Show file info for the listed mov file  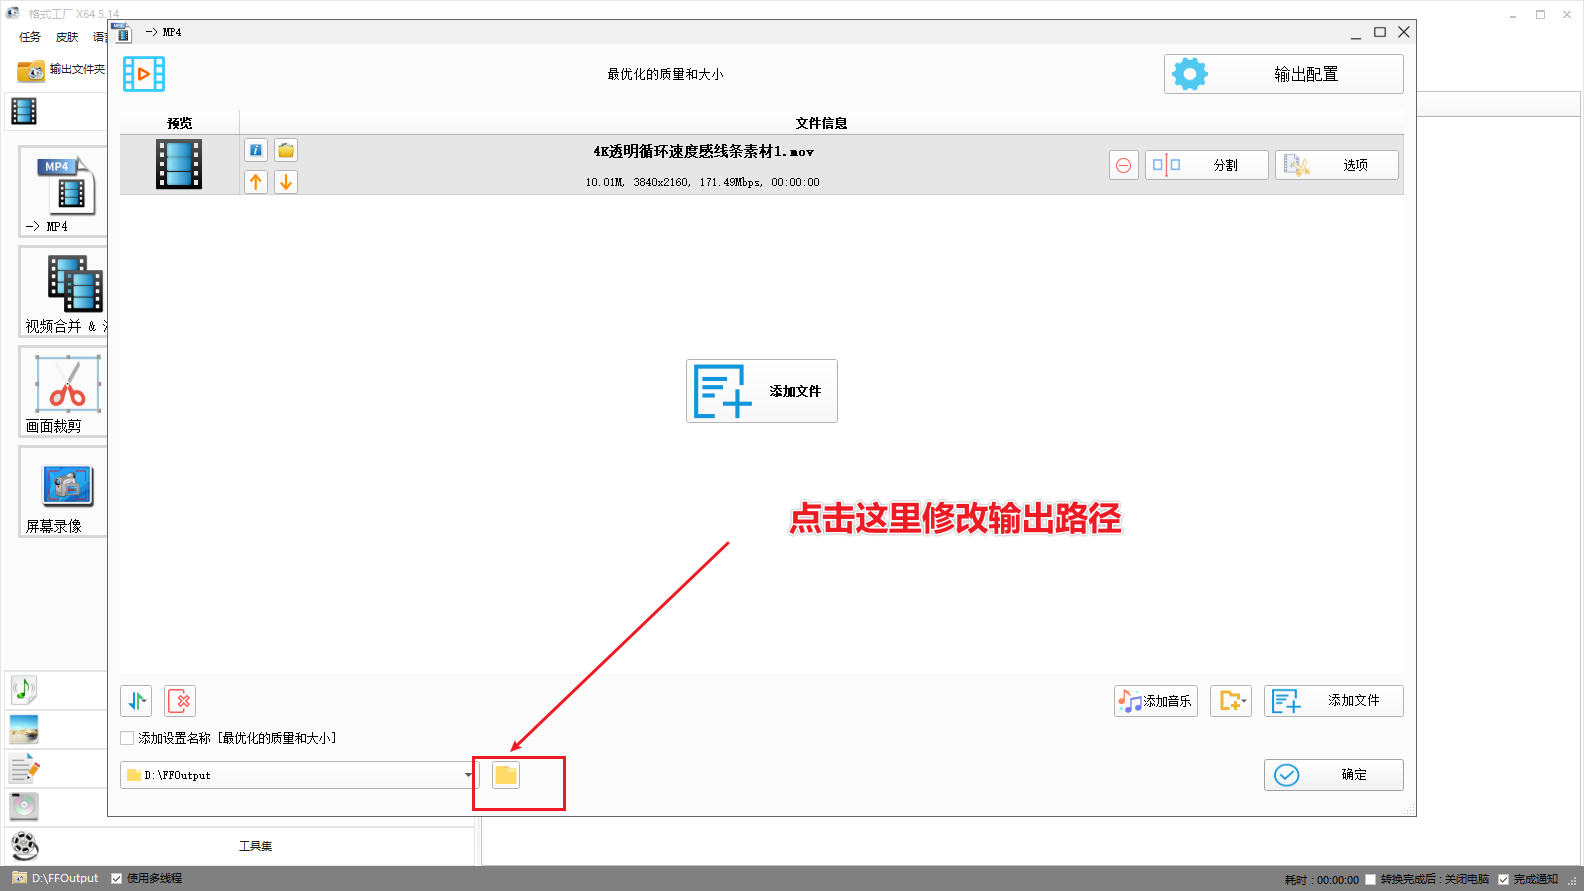(x=256, y=150)
